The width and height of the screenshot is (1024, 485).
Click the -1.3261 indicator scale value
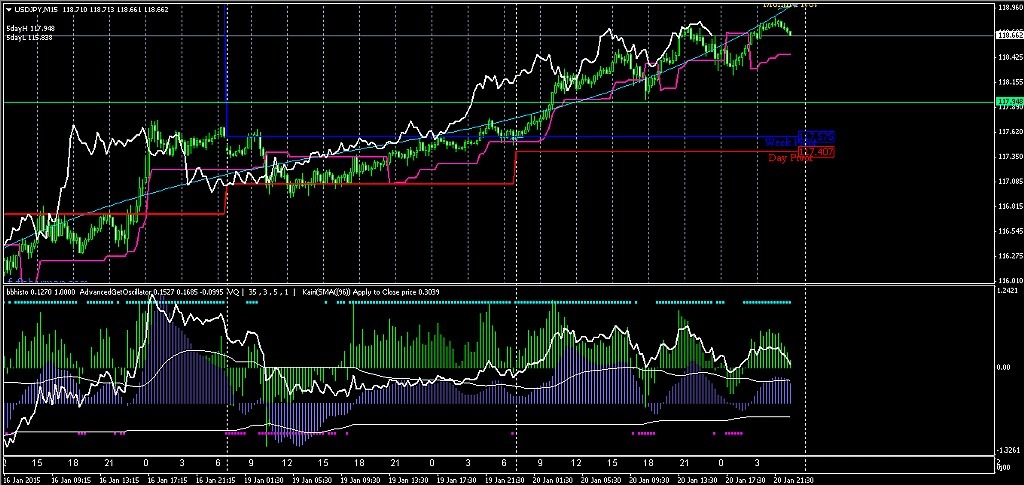coord(1009,450)
